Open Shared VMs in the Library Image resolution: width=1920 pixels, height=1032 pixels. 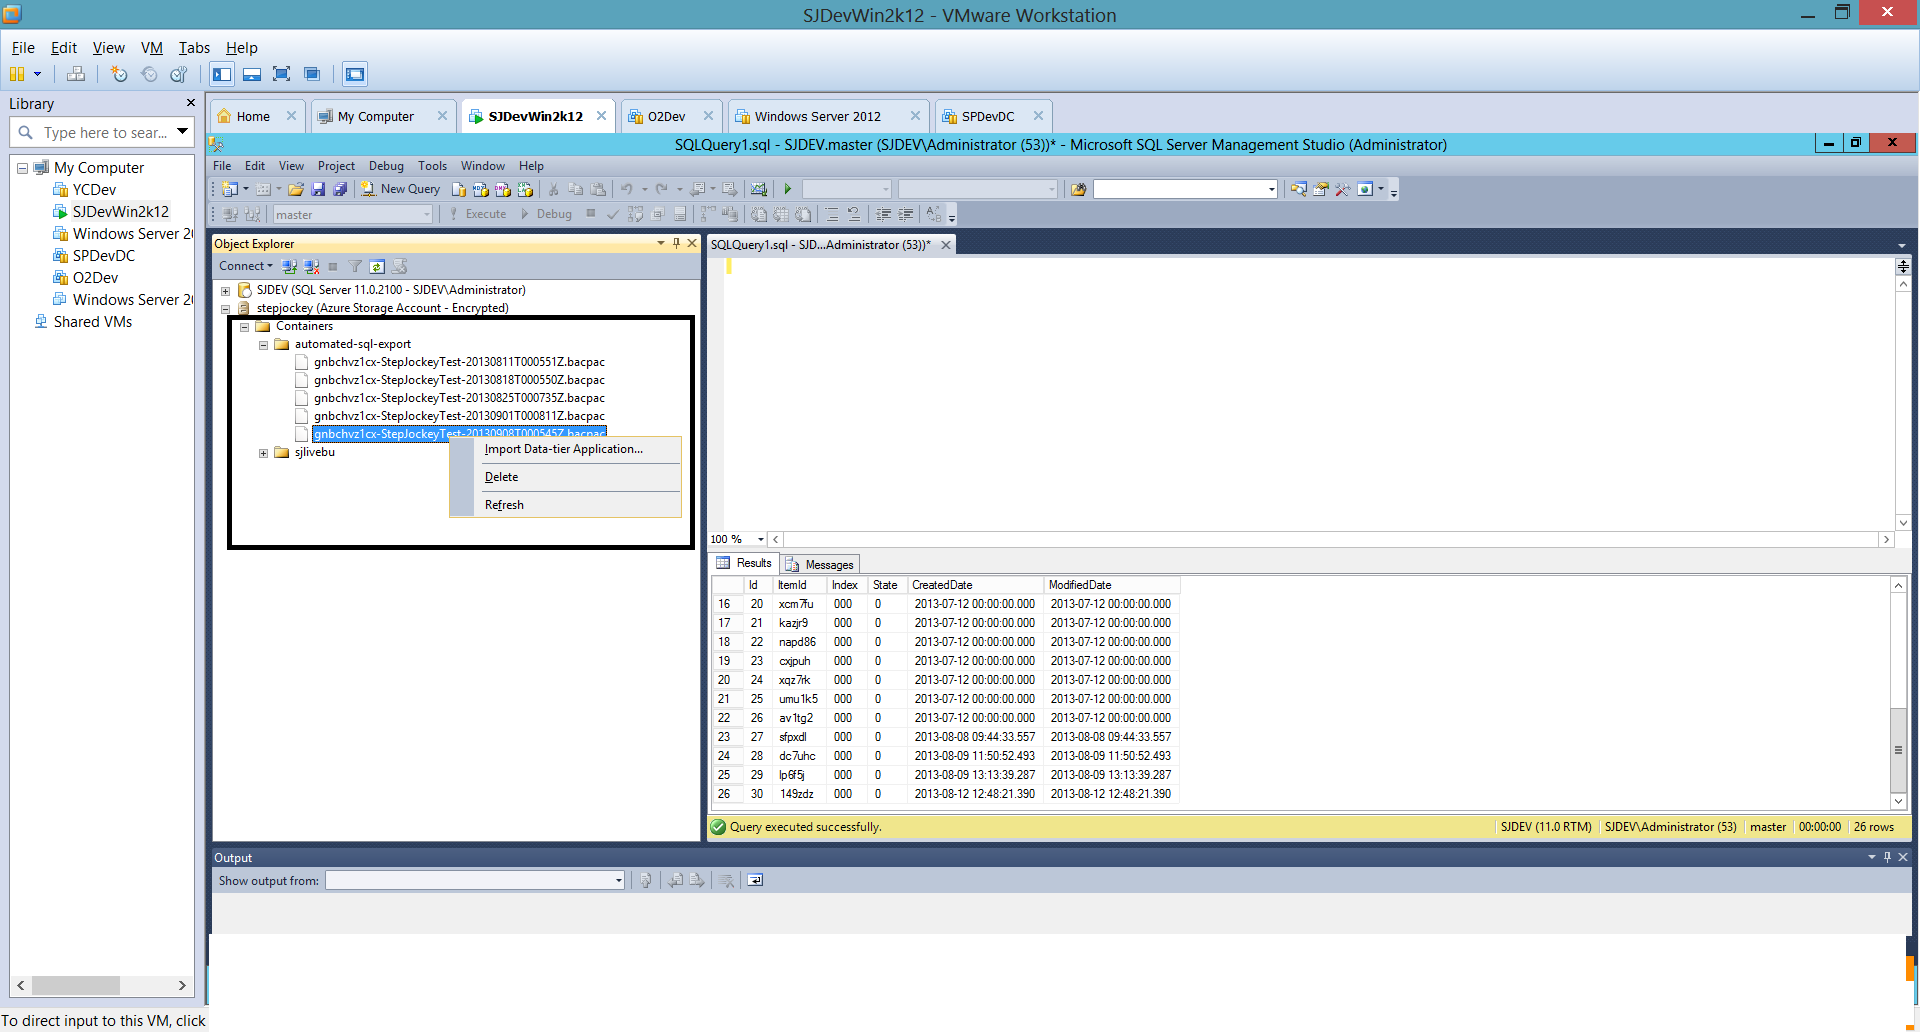click(x=92, y=322)
